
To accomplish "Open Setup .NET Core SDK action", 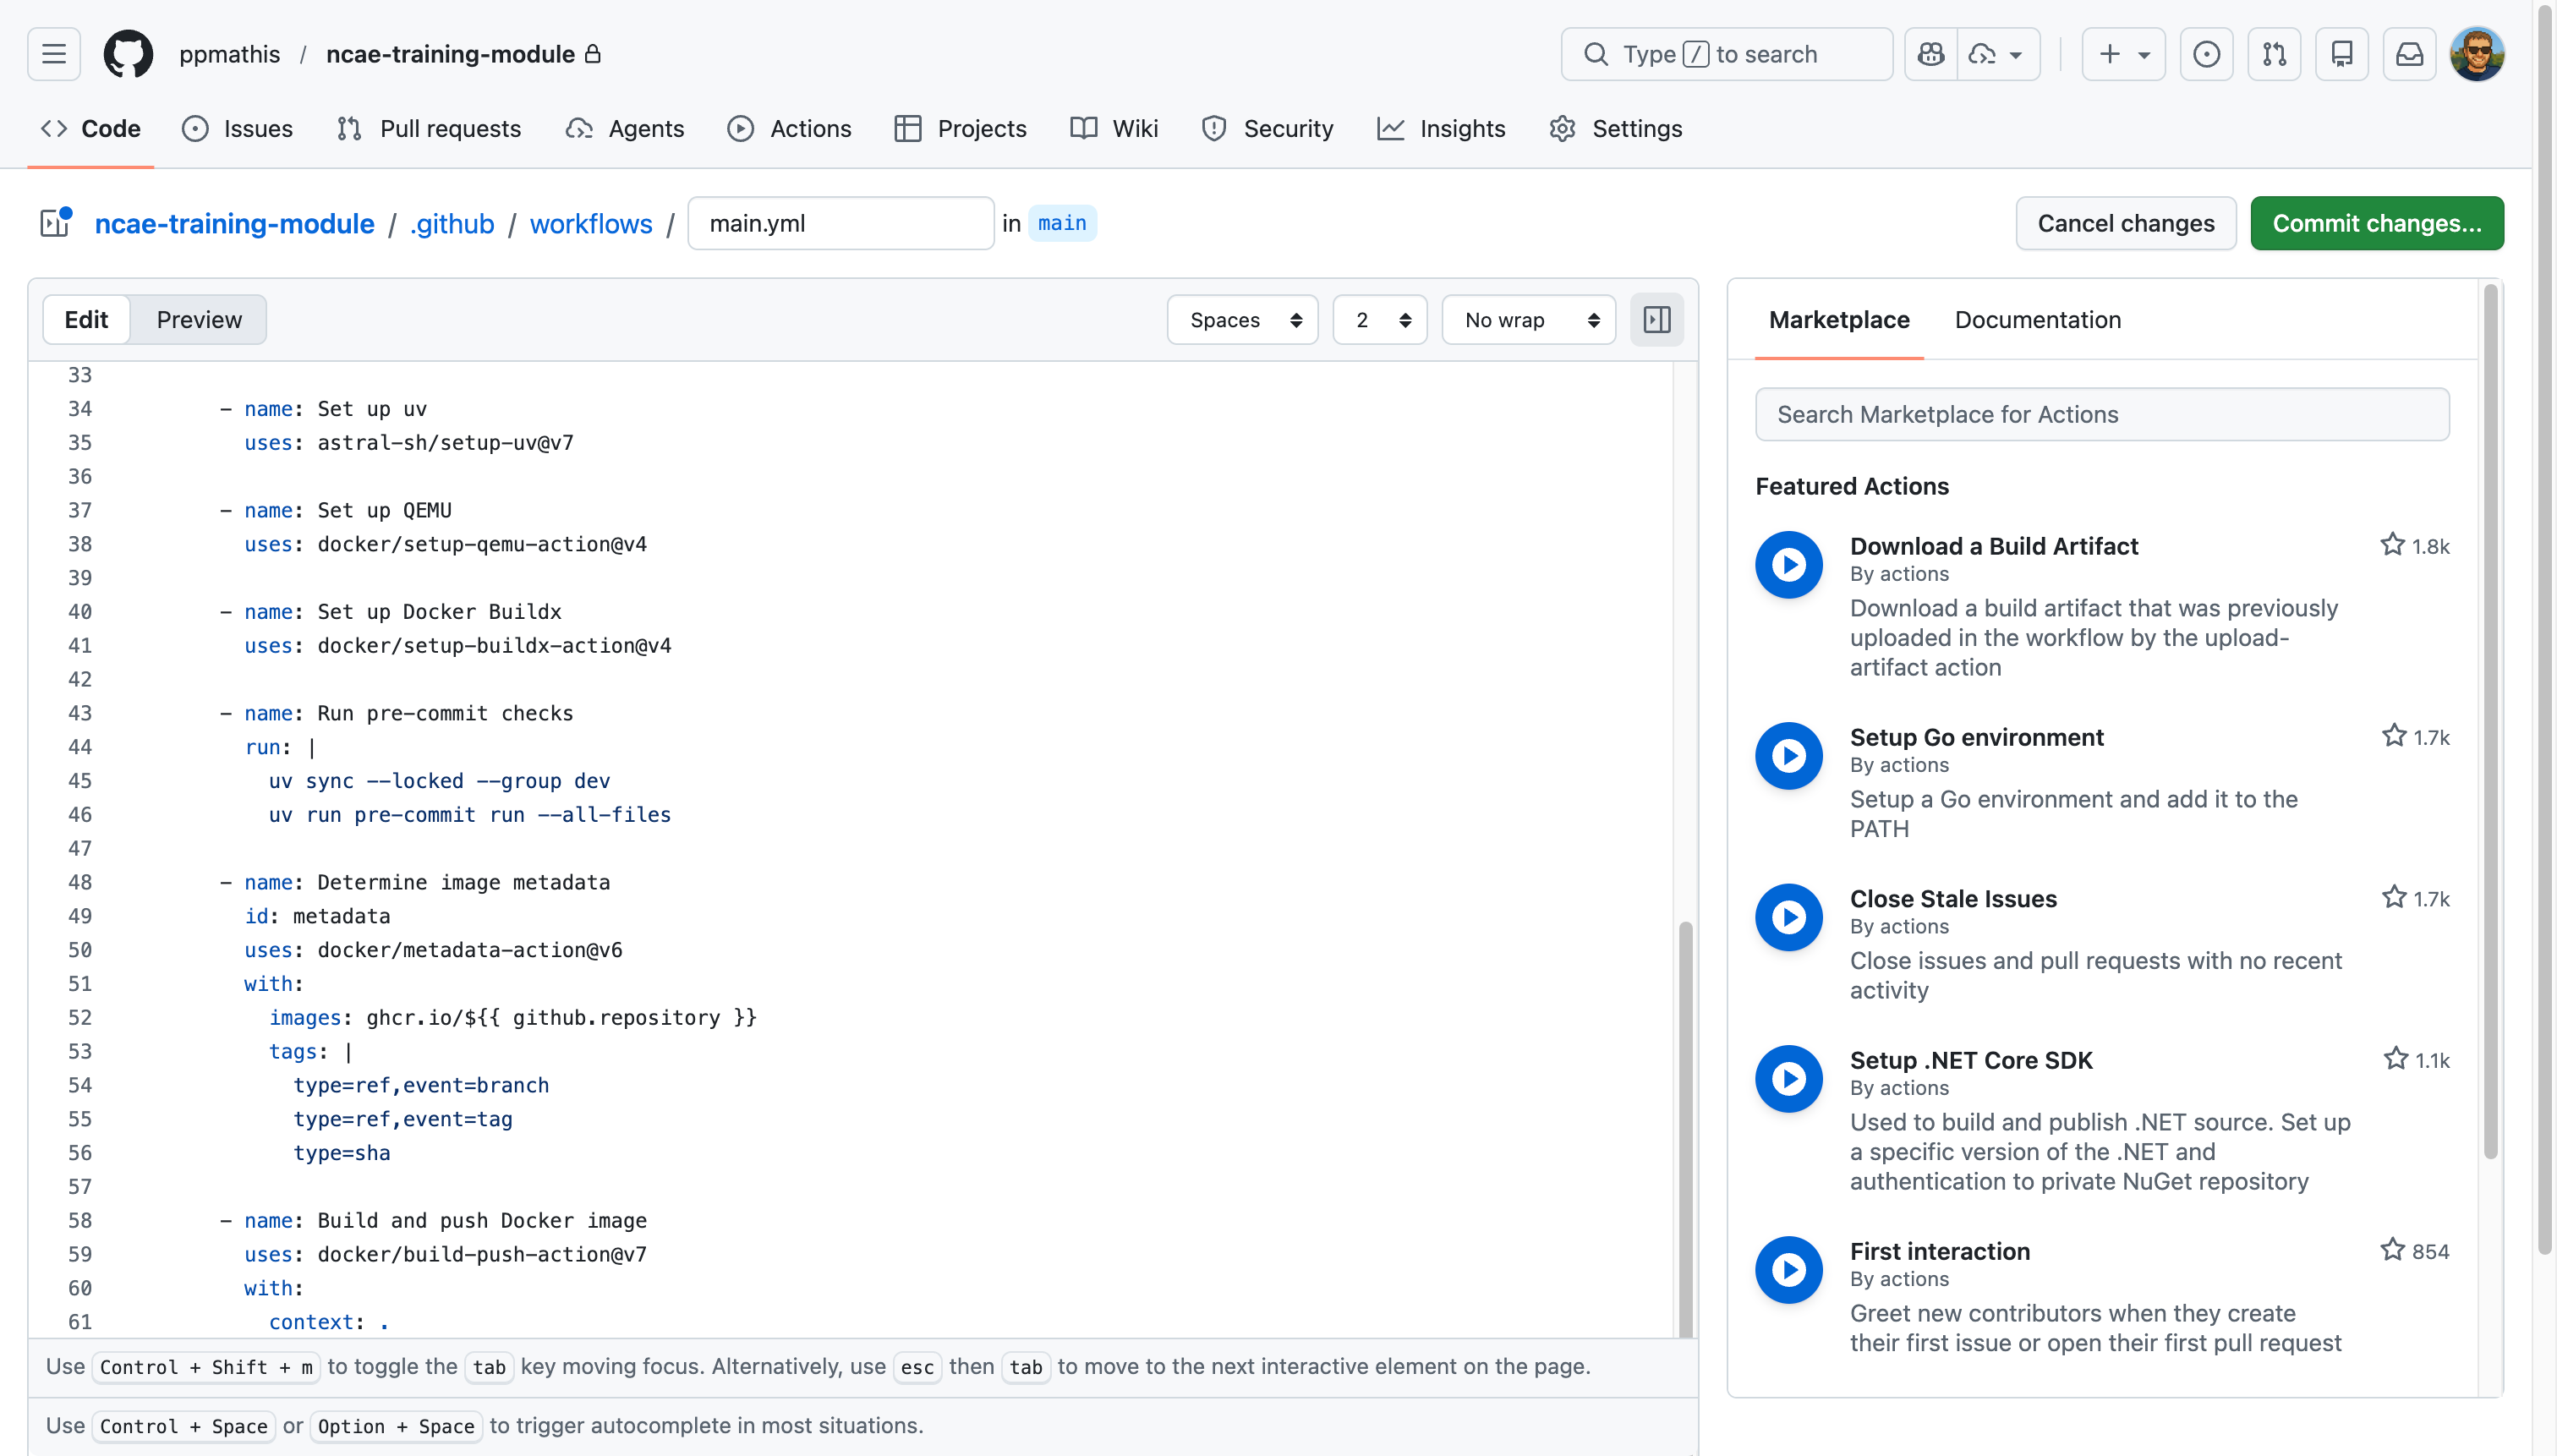I will [x=1971, y=1060].
